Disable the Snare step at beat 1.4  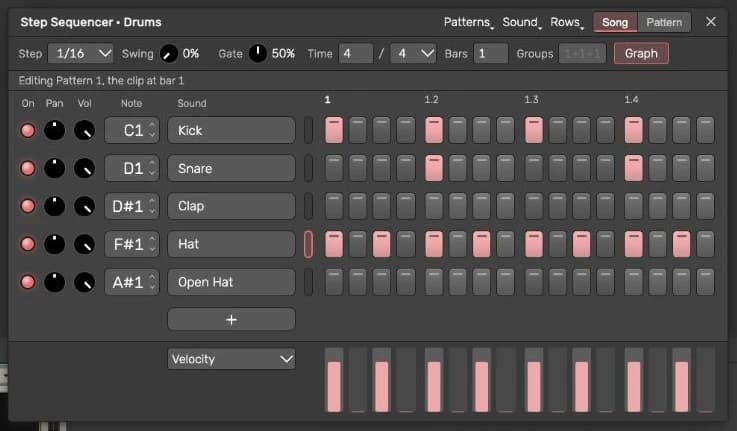click(634, 168)
